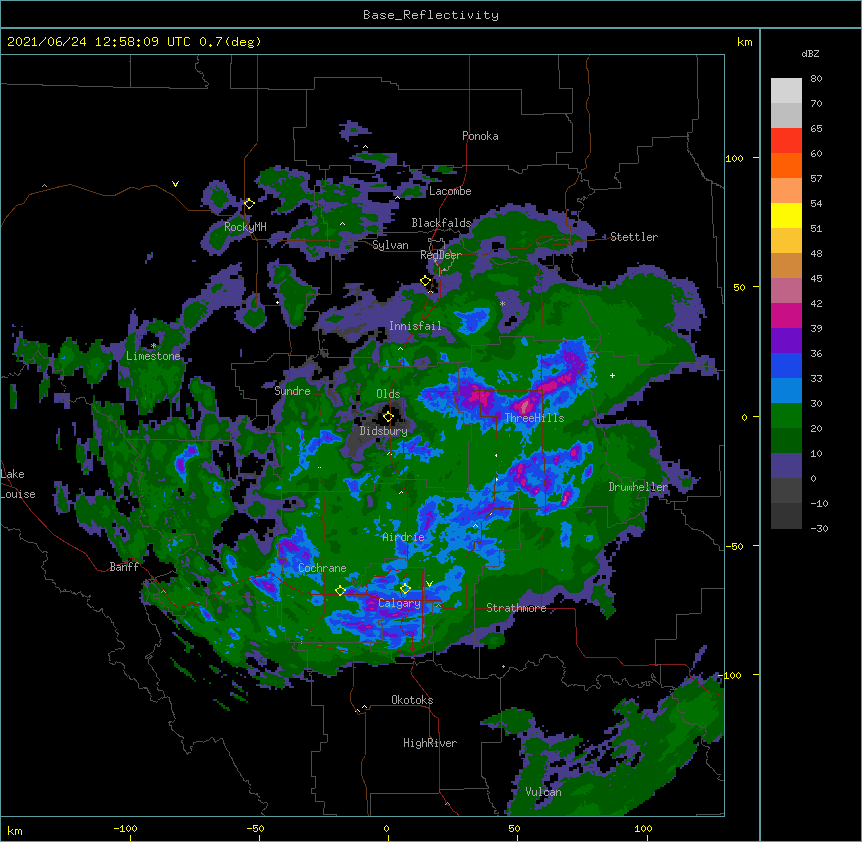This screenshot has height=842, width=862.
Task: Click the yellow diamond marker above Calgary label
Action: click(405, 589)
